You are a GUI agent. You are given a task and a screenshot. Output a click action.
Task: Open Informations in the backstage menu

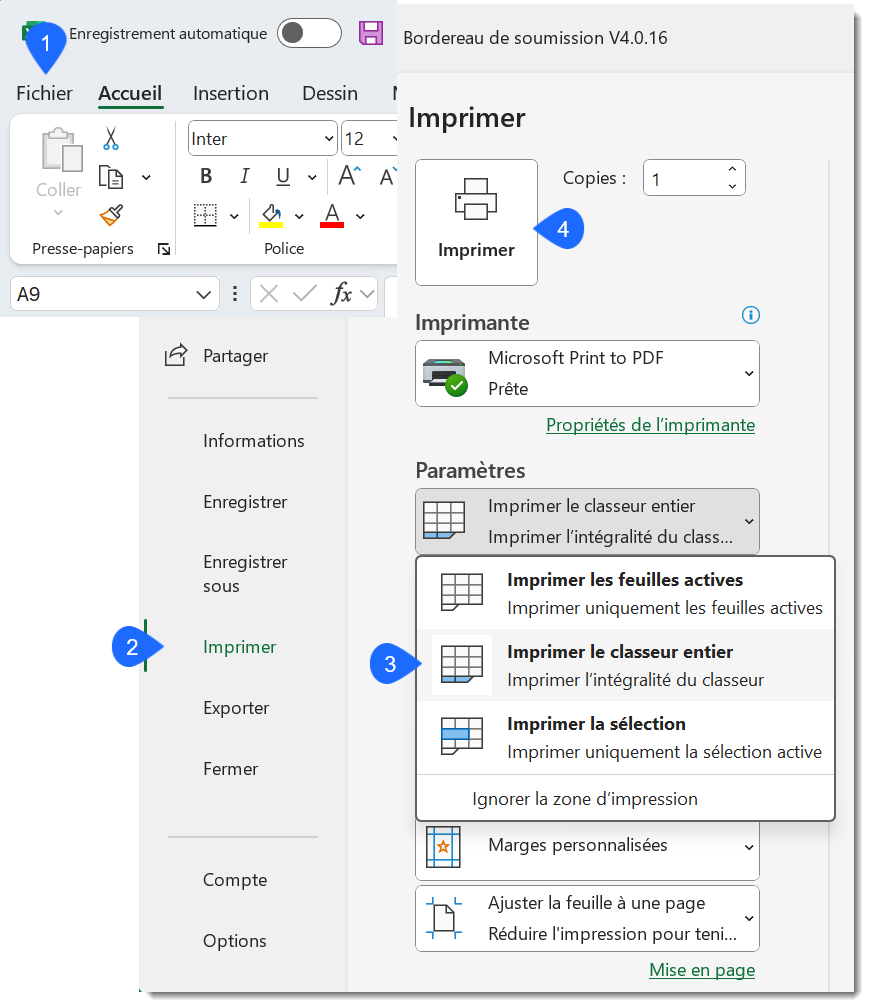[x=254, y=441]
